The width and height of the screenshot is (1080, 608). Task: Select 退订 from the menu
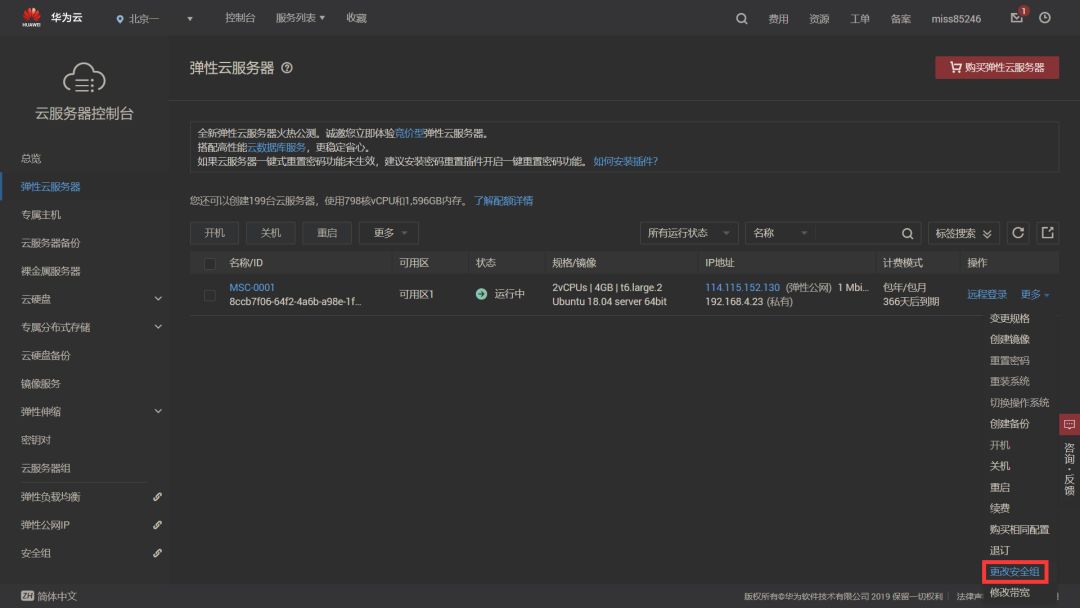click(999, 550)
